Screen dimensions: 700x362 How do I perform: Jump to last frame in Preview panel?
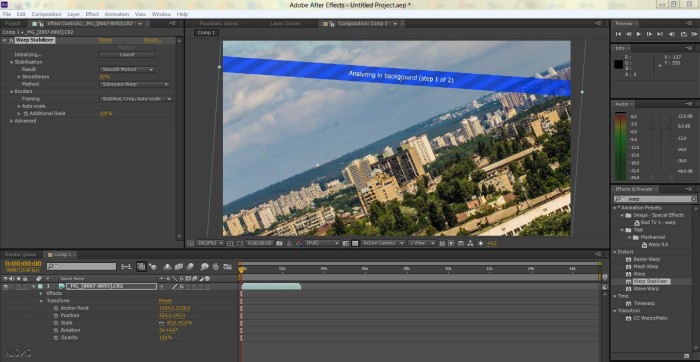(x=659, y=34)
